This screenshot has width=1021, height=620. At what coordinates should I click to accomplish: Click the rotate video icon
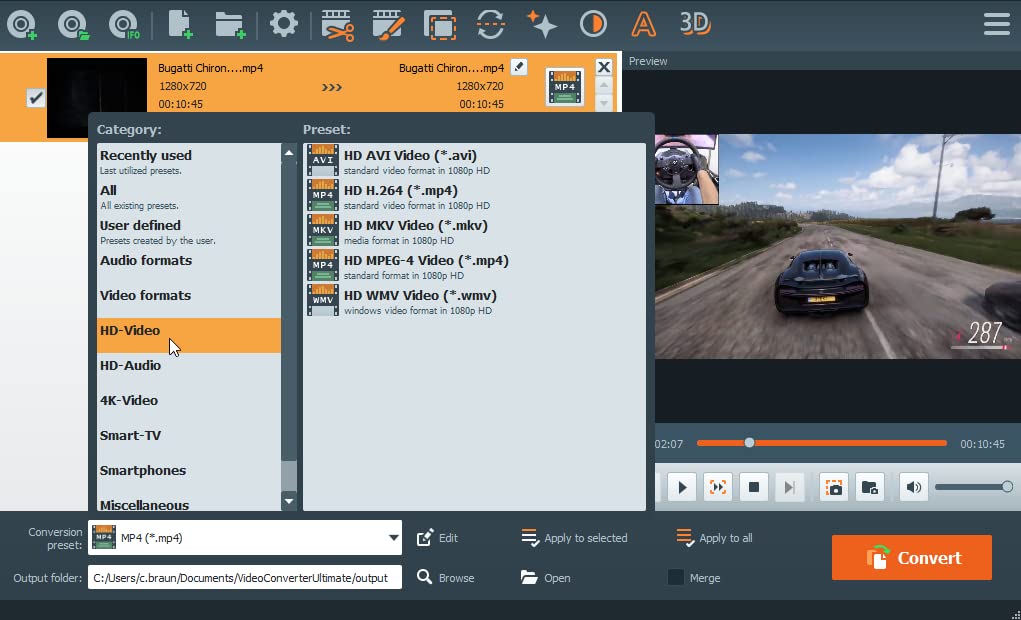pos(490,25)
